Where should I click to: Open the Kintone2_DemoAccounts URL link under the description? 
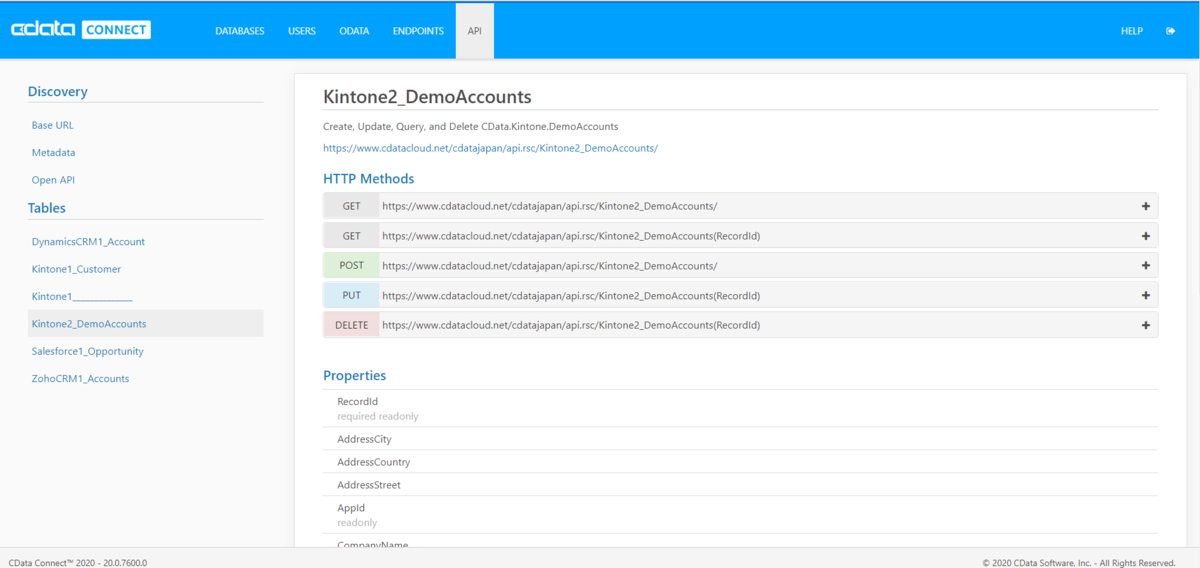[x=490, y=148]
